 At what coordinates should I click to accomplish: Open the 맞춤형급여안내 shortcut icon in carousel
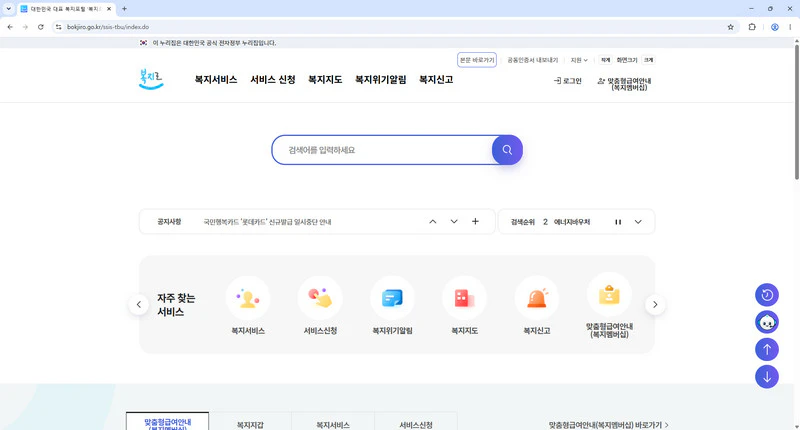[609, 295]
